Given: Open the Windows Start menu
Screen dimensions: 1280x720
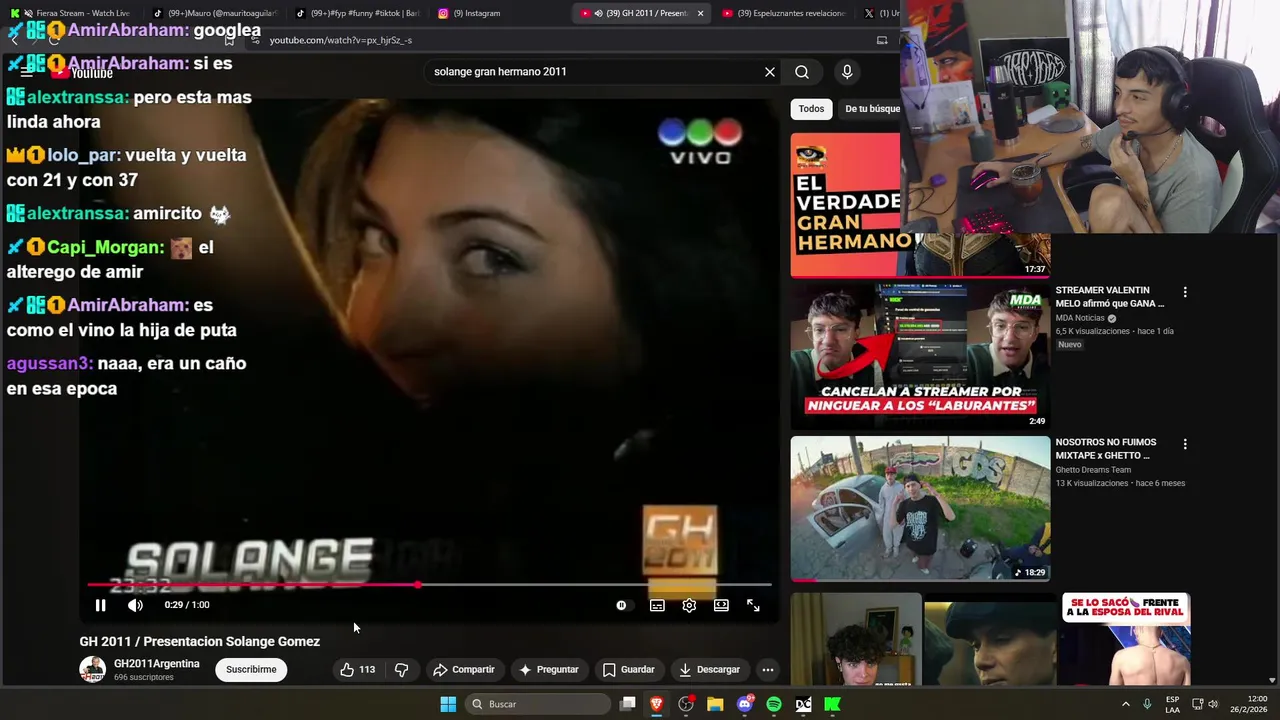Looking at the screenshot, I should 448,704.
